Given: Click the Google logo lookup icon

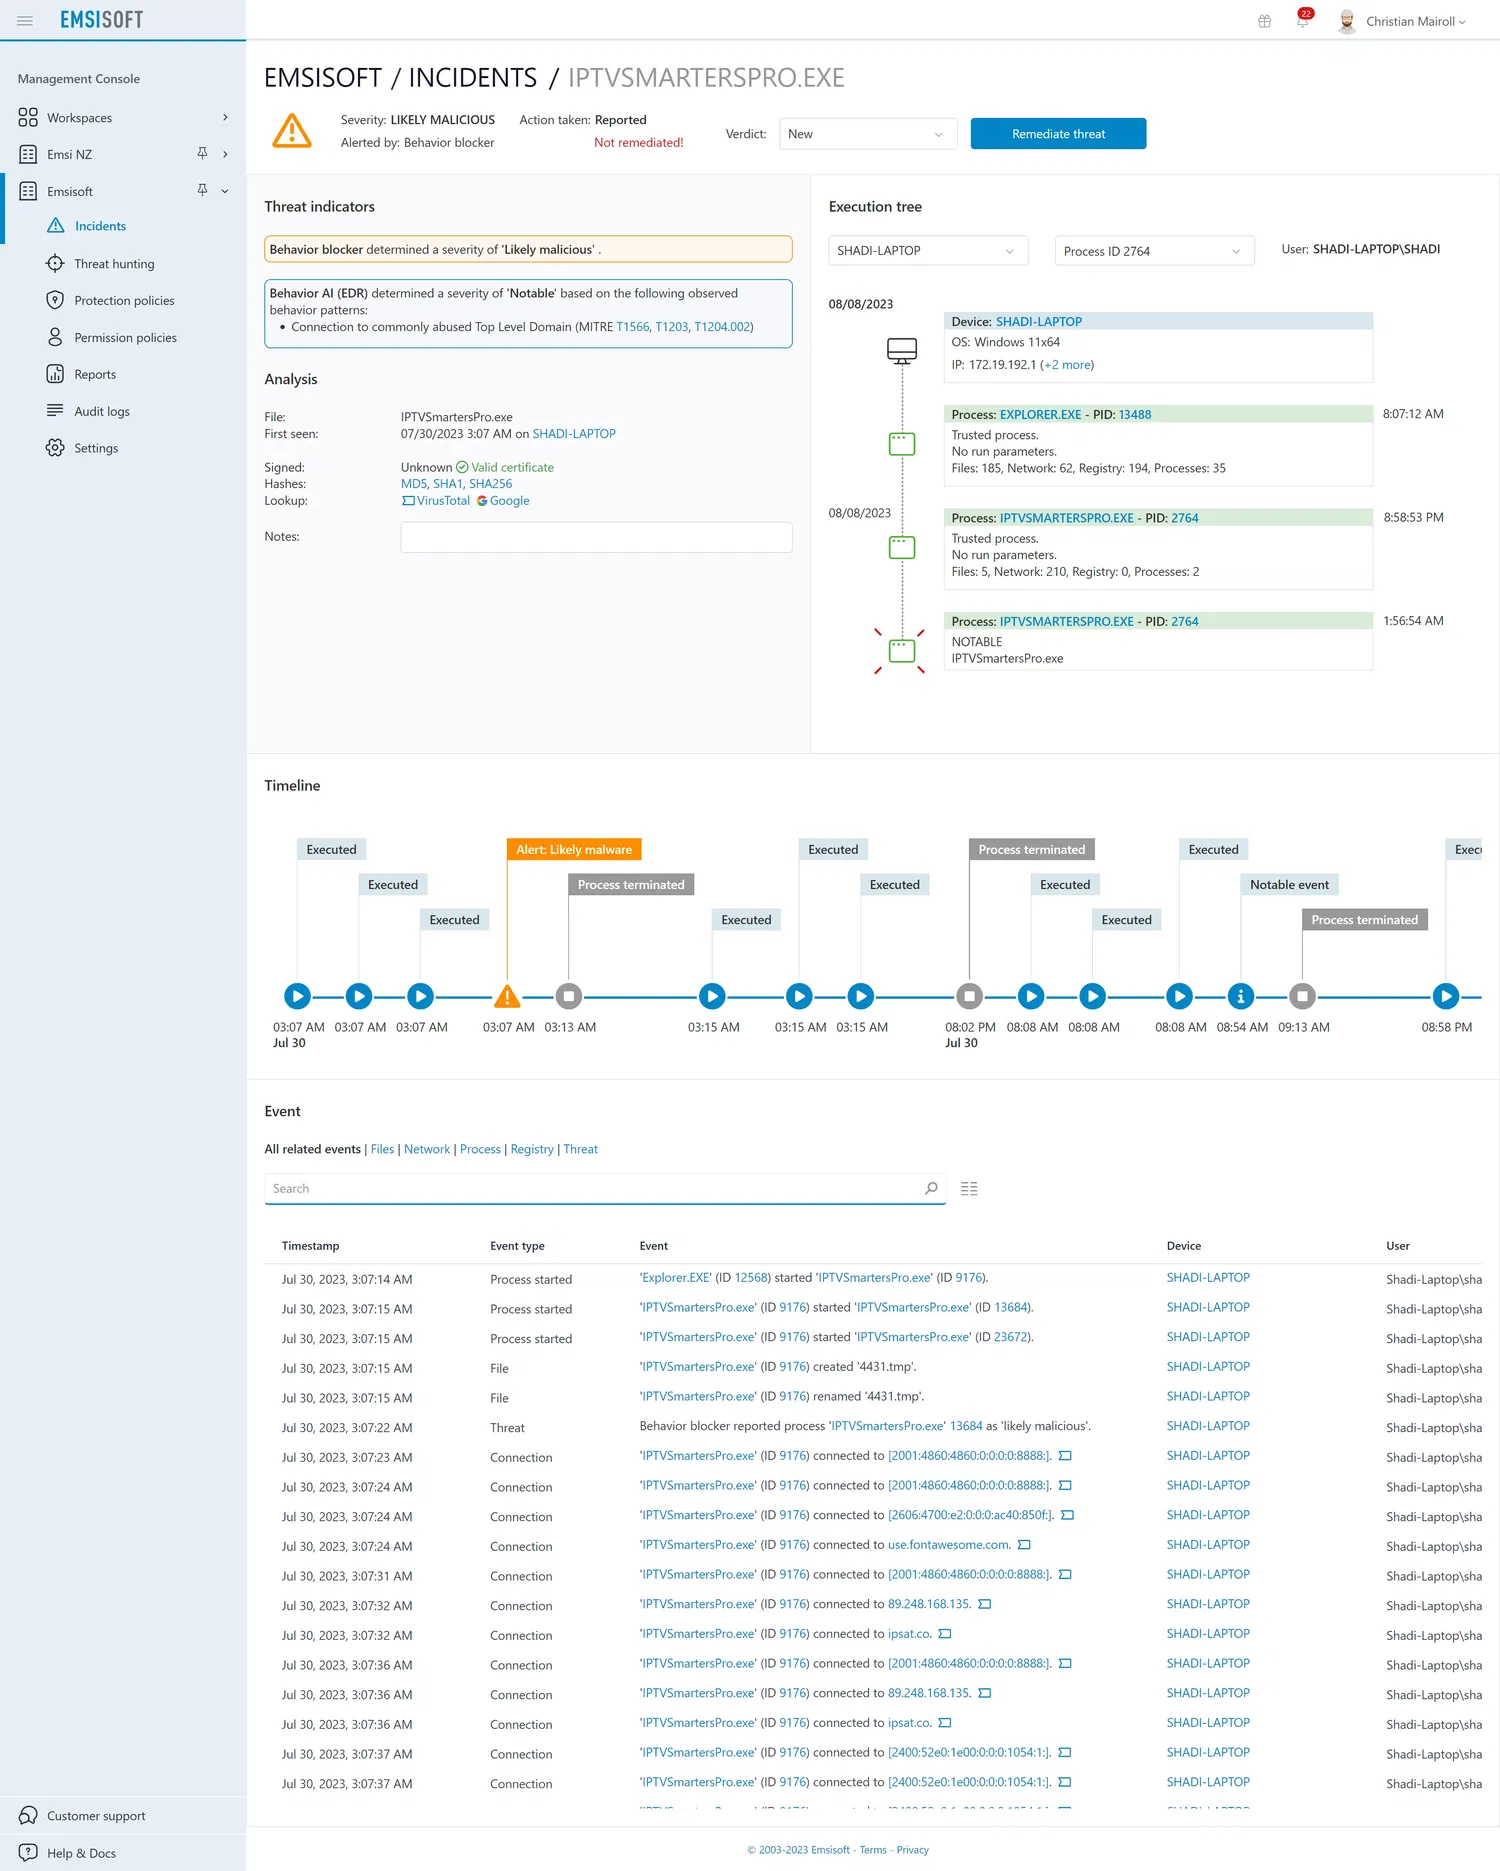Looking at the screenshot, I should 482,501.
